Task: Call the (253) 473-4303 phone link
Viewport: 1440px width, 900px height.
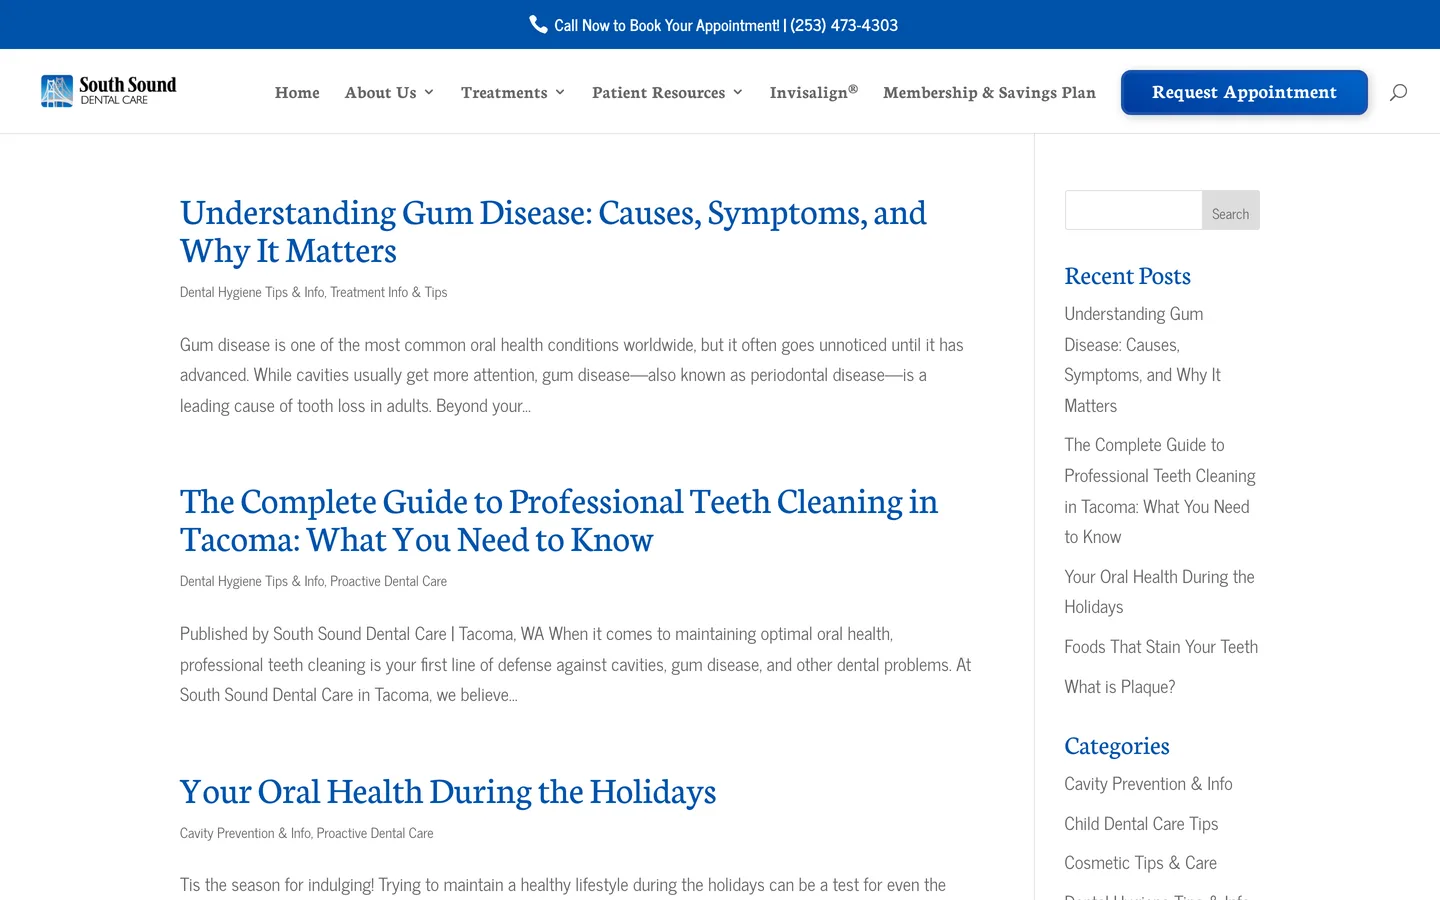Action: [x=844, y=25]
